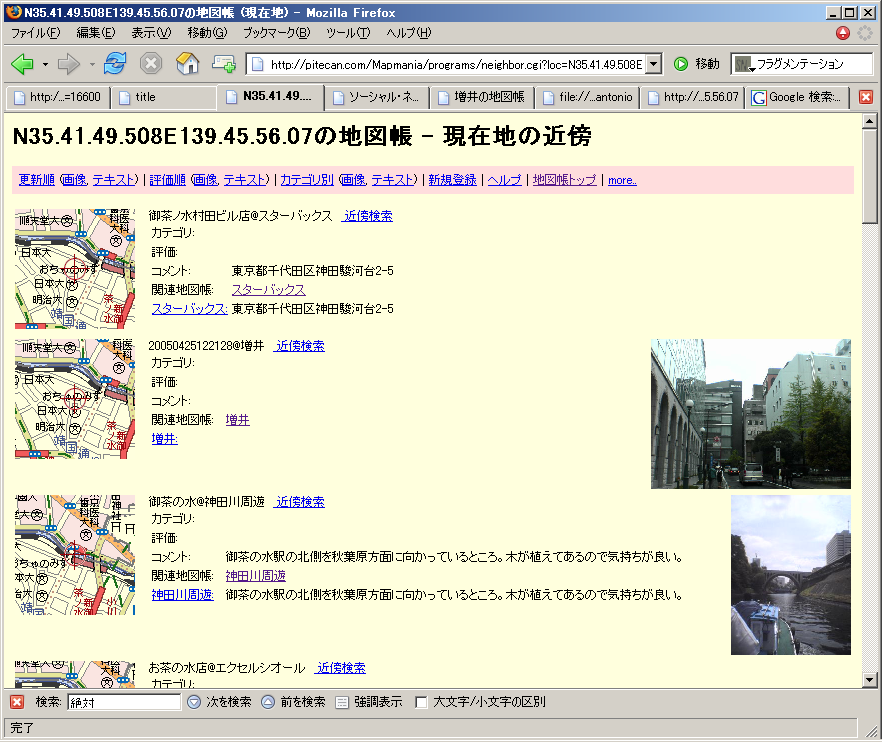Screen dimensions: 882x742
Task: Click the green 移動 Go button
Action: coord(696,64)
